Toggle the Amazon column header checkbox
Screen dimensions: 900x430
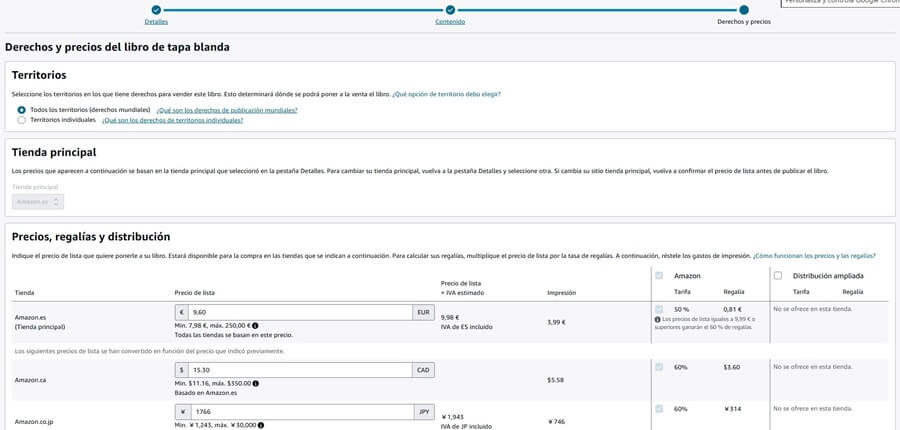coord(659,276)
